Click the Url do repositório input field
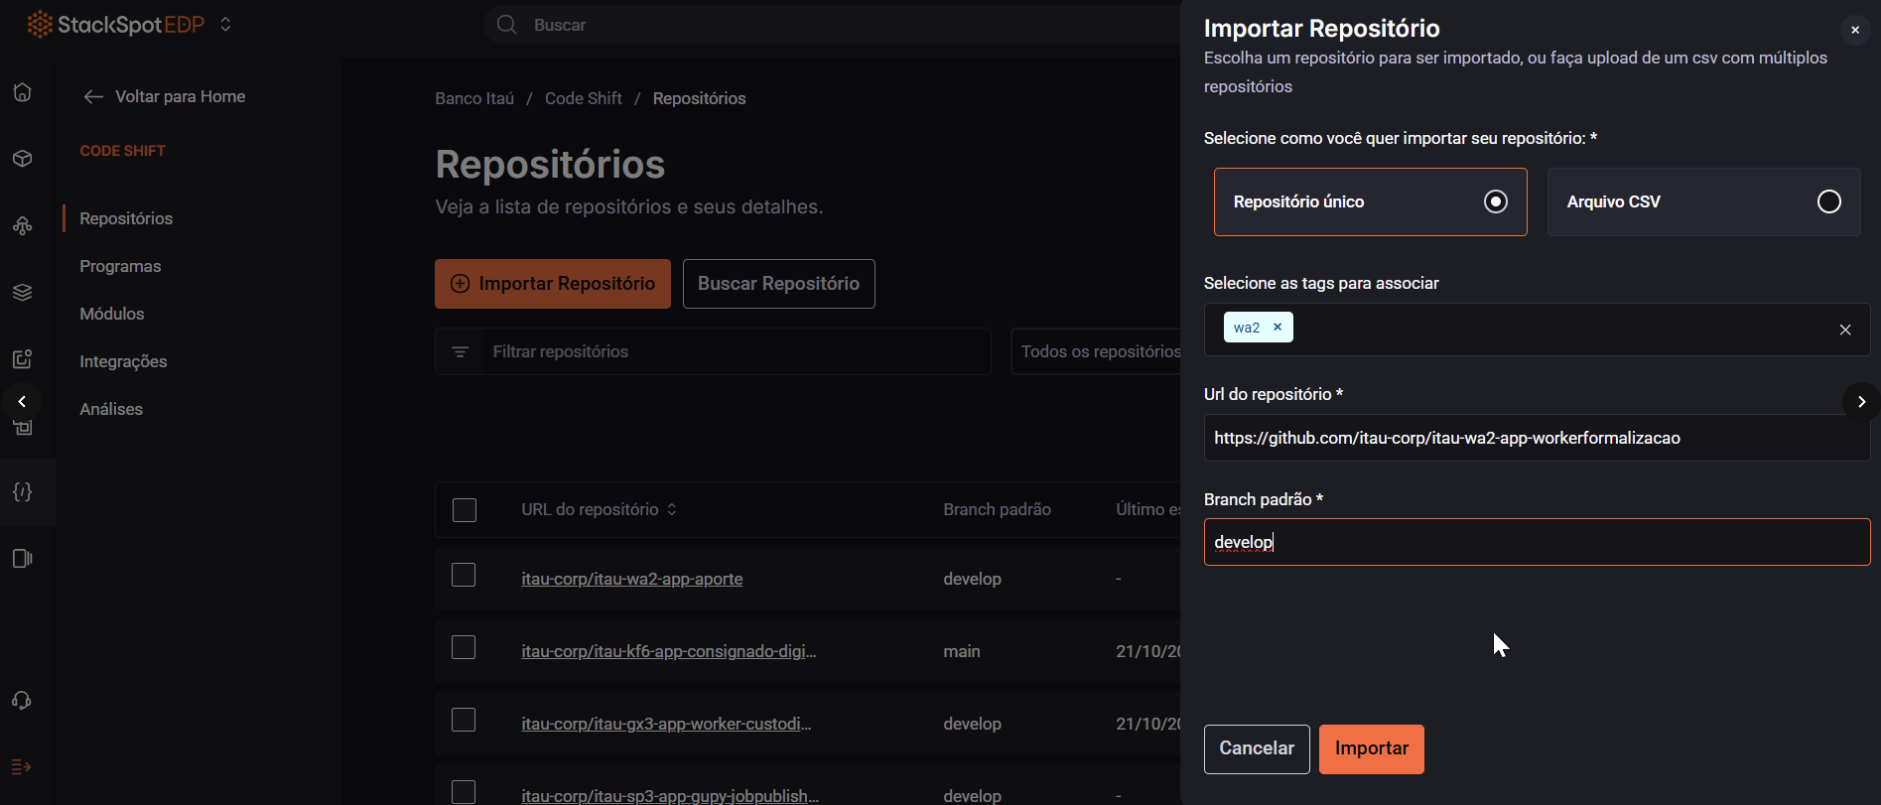The width and height of the screenshot is (1881, 805). point(1535,438)
